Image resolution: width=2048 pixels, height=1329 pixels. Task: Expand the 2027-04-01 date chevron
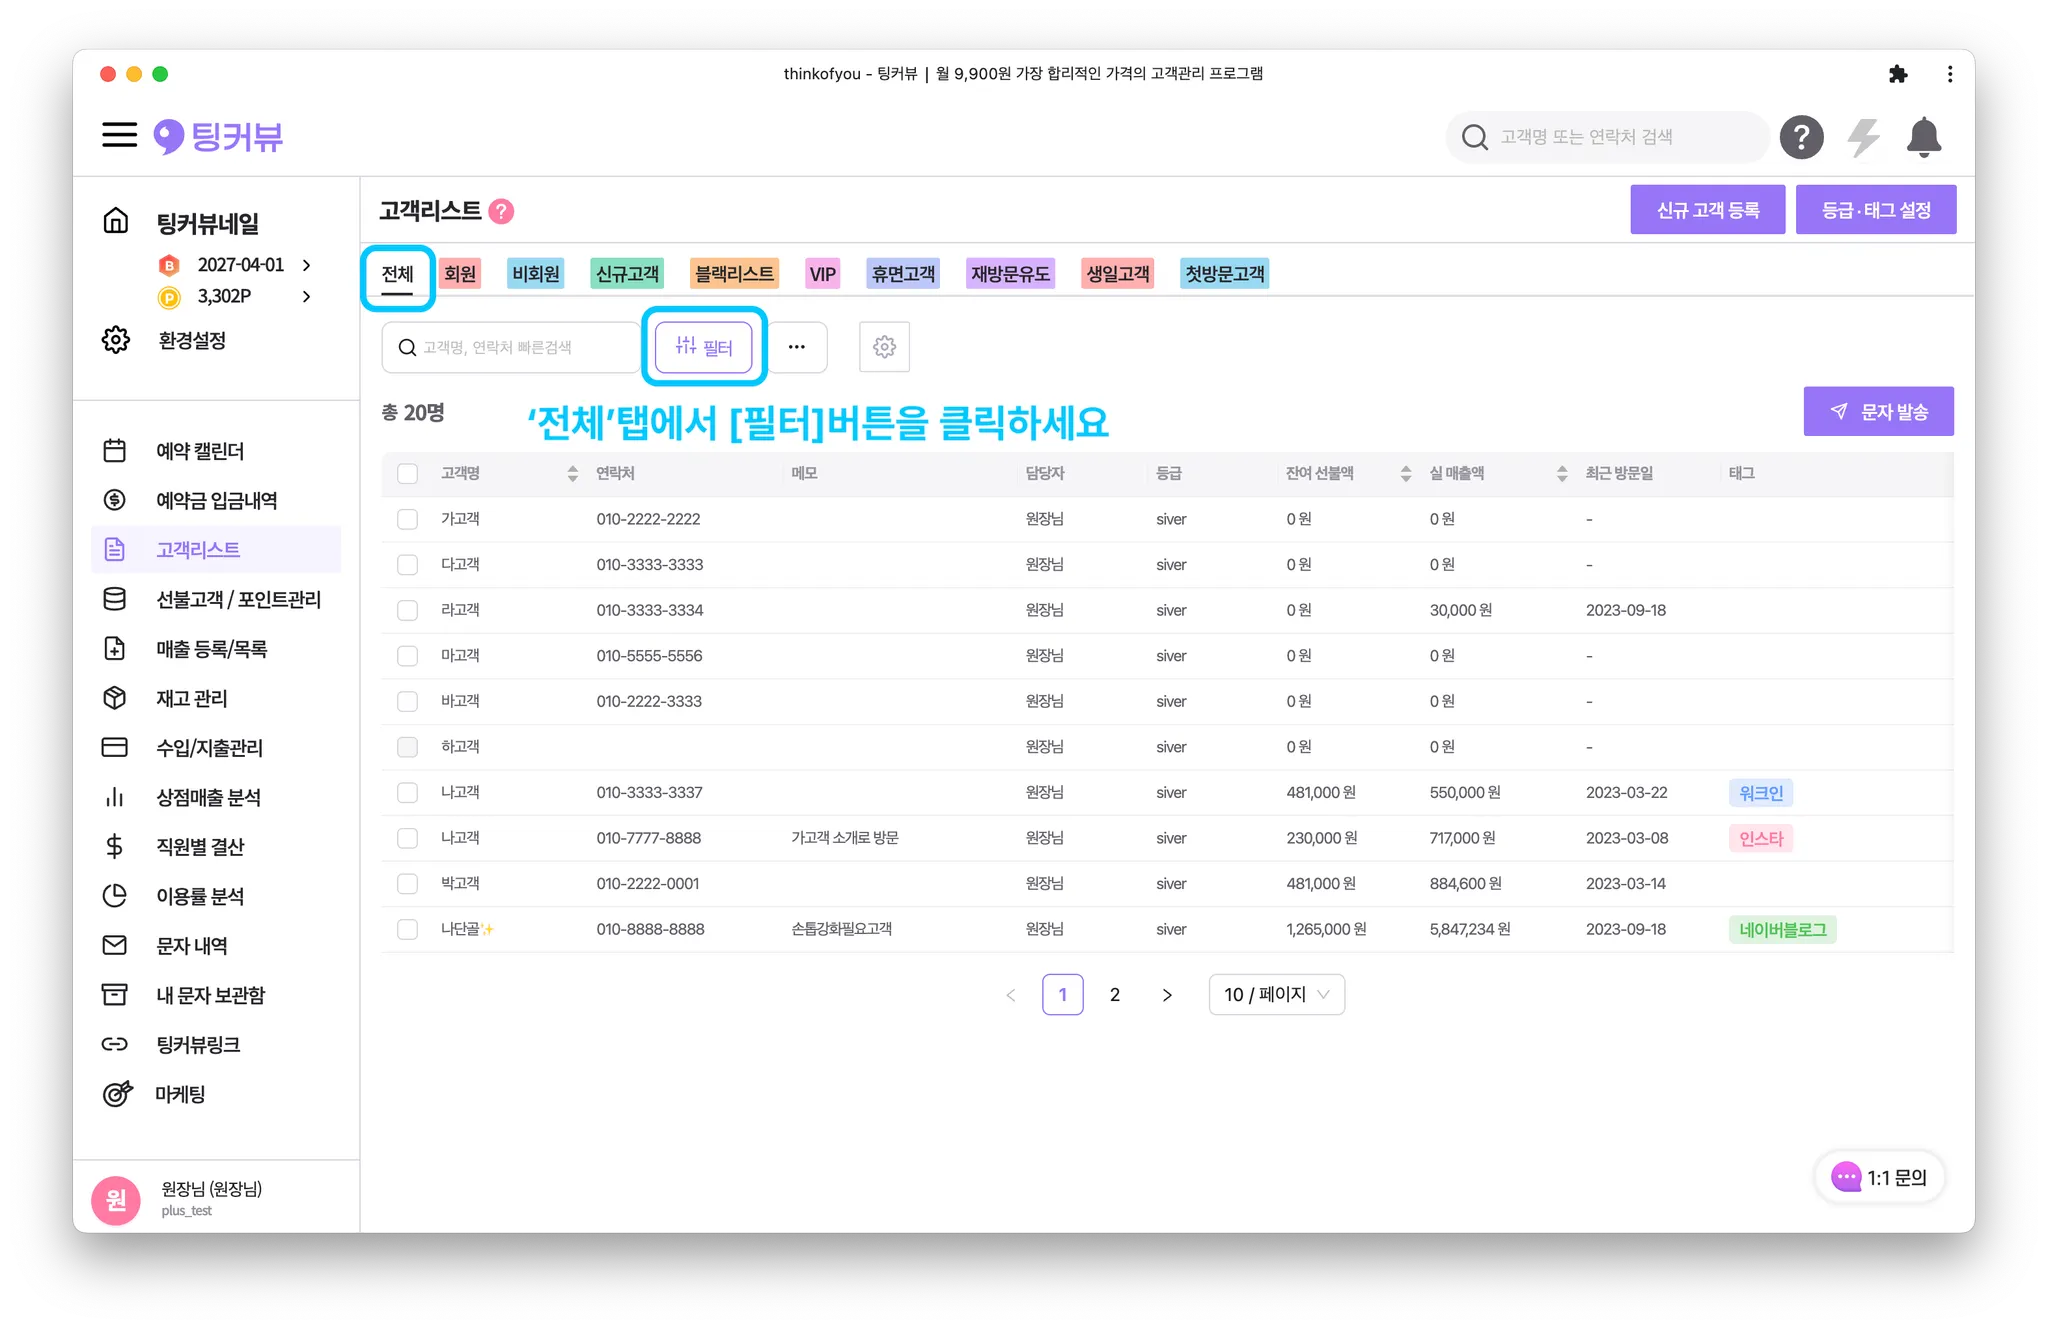pos(307,265)
